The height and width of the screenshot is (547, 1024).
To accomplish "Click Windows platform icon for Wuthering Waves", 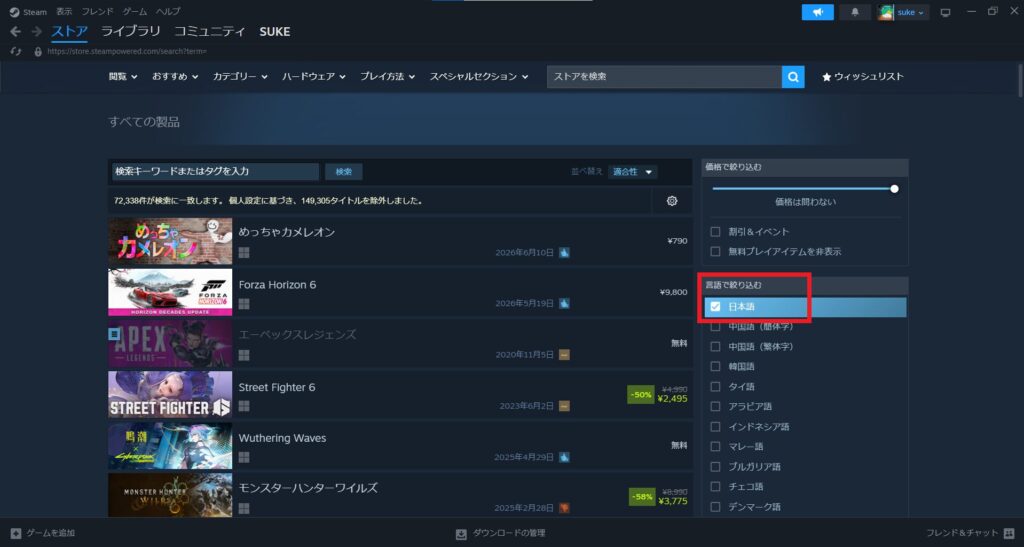I will pos(244,457).
